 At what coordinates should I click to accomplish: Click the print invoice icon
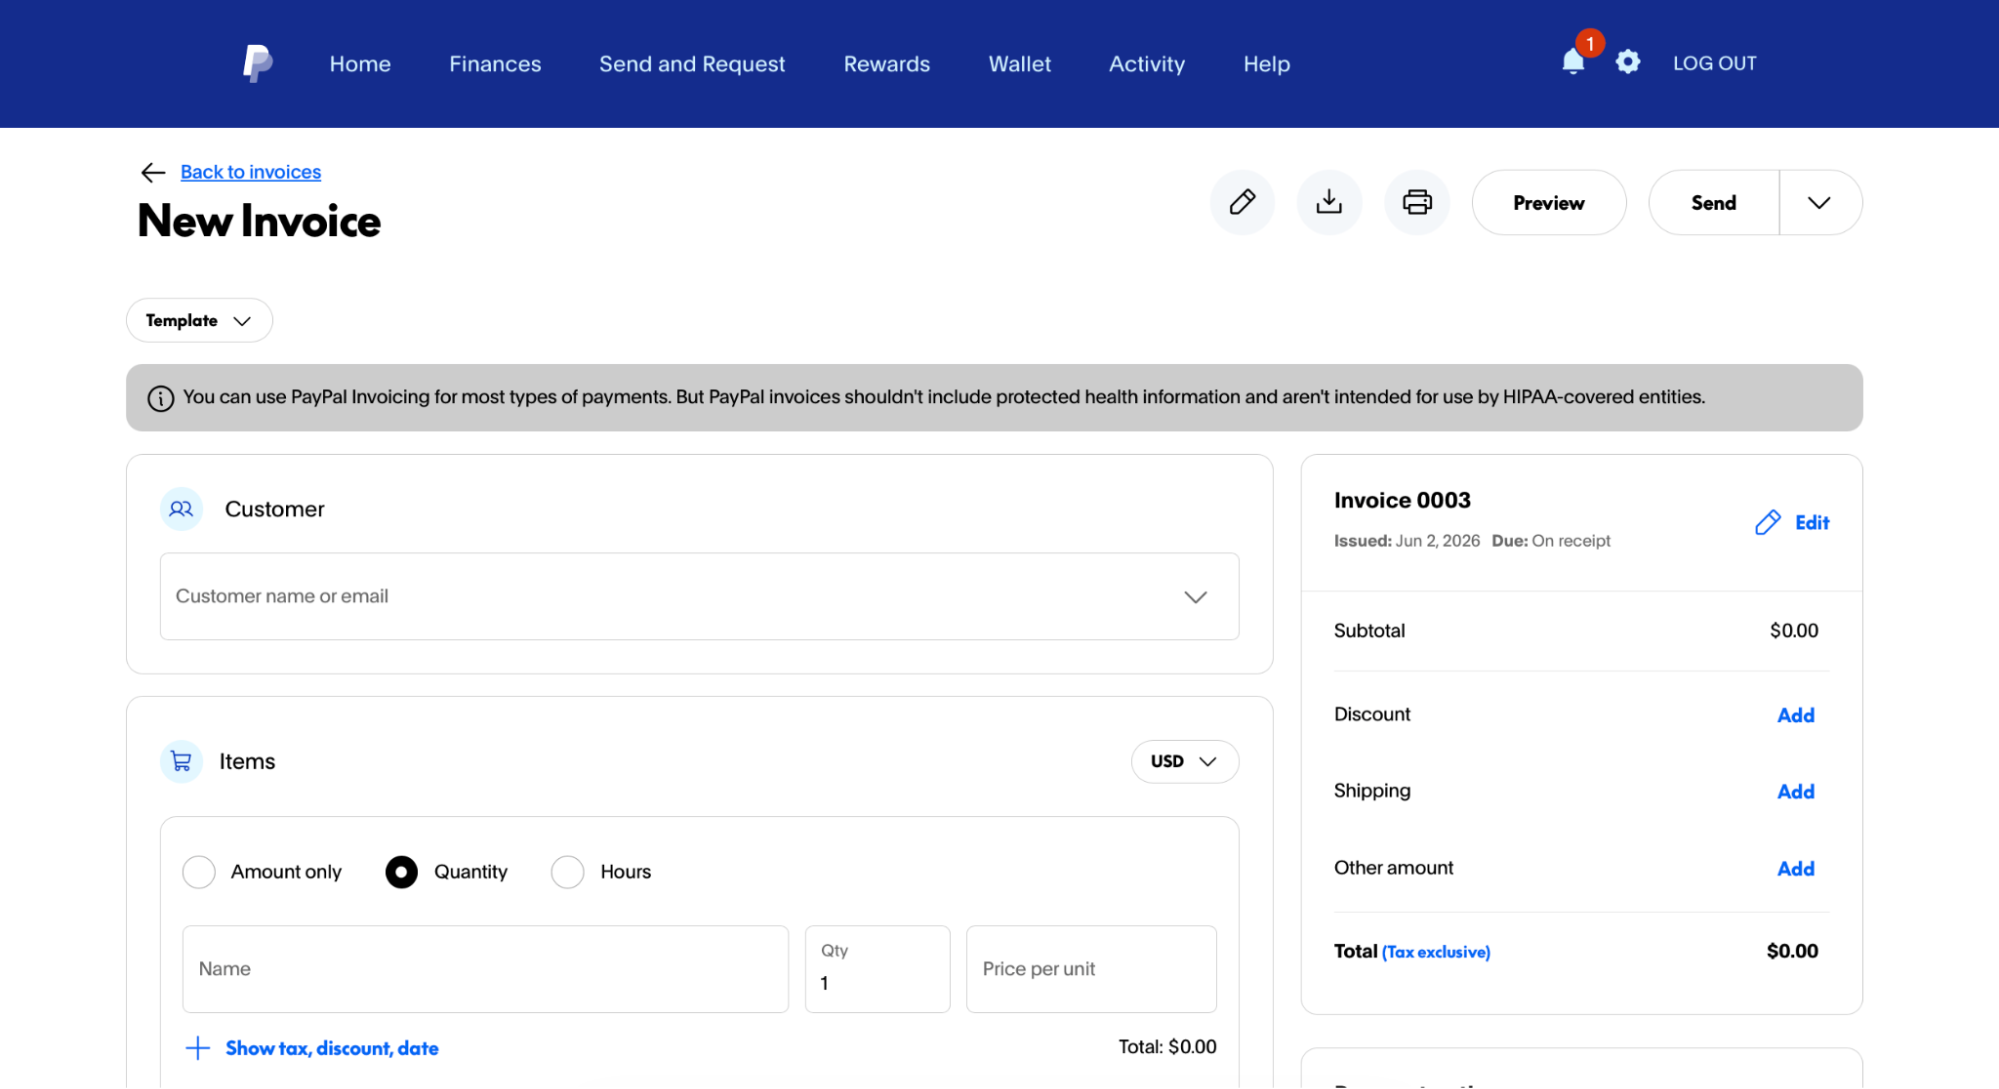pos(1417,202)
